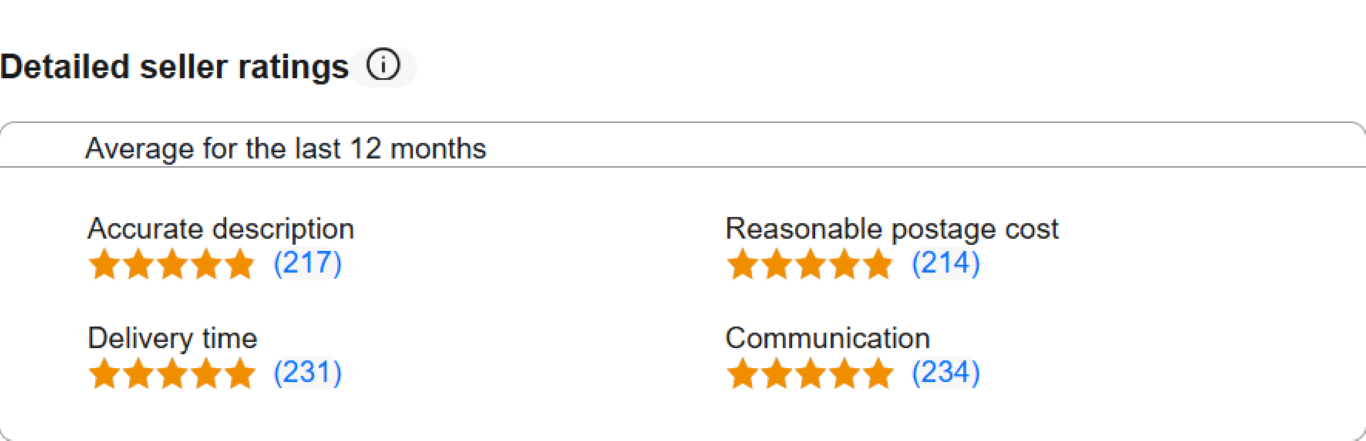Screen dimensions: 1366x441
Task: Click the Communication label
Action: [827, 338]
